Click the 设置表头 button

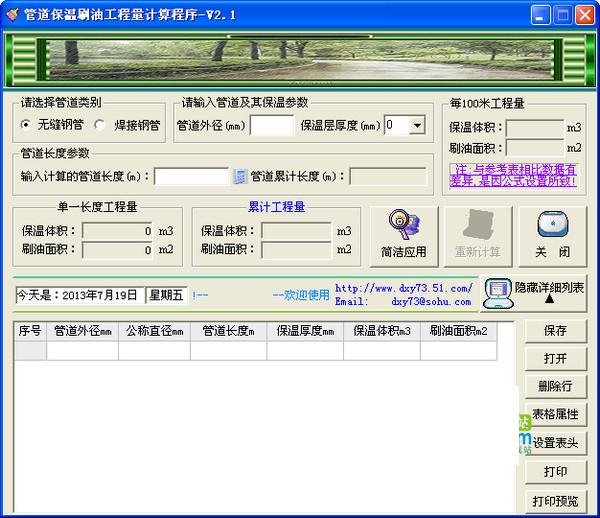[555, 442]
